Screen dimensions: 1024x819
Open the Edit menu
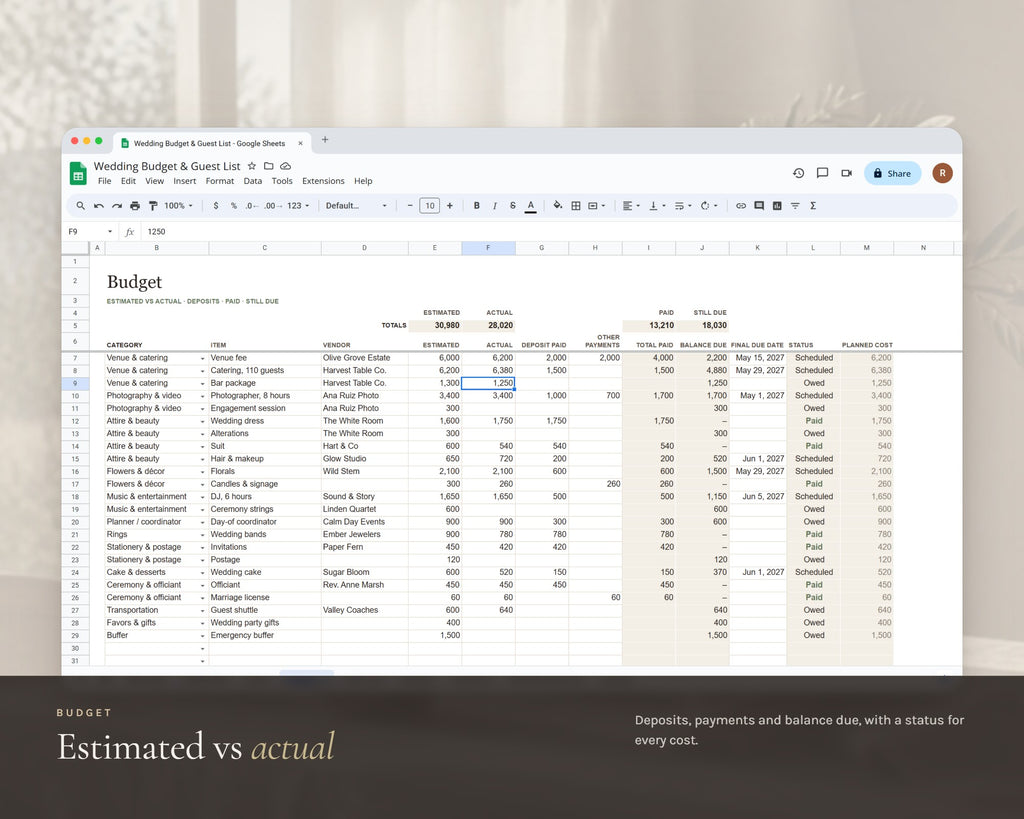pos(129,181)
